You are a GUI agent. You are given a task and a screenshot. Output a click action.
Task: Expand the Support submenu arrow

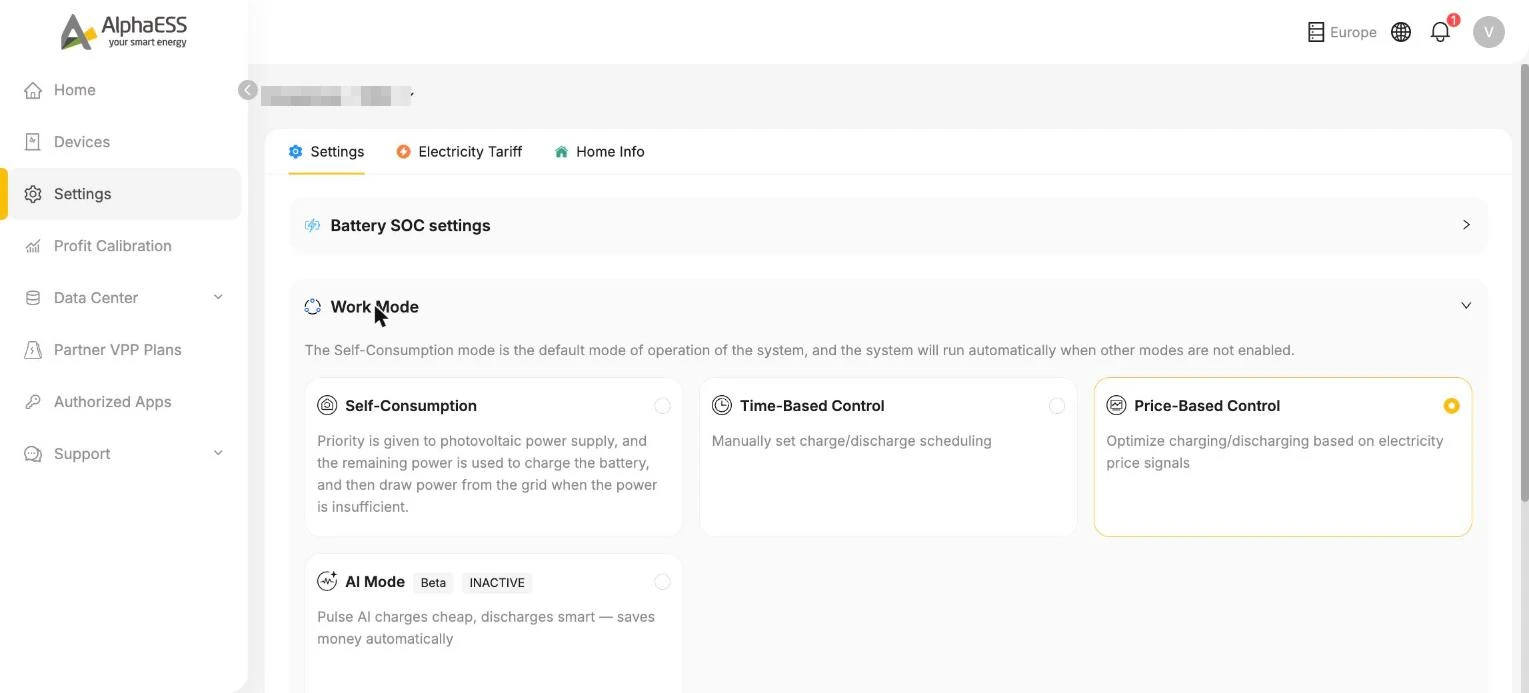coord(218,453)
